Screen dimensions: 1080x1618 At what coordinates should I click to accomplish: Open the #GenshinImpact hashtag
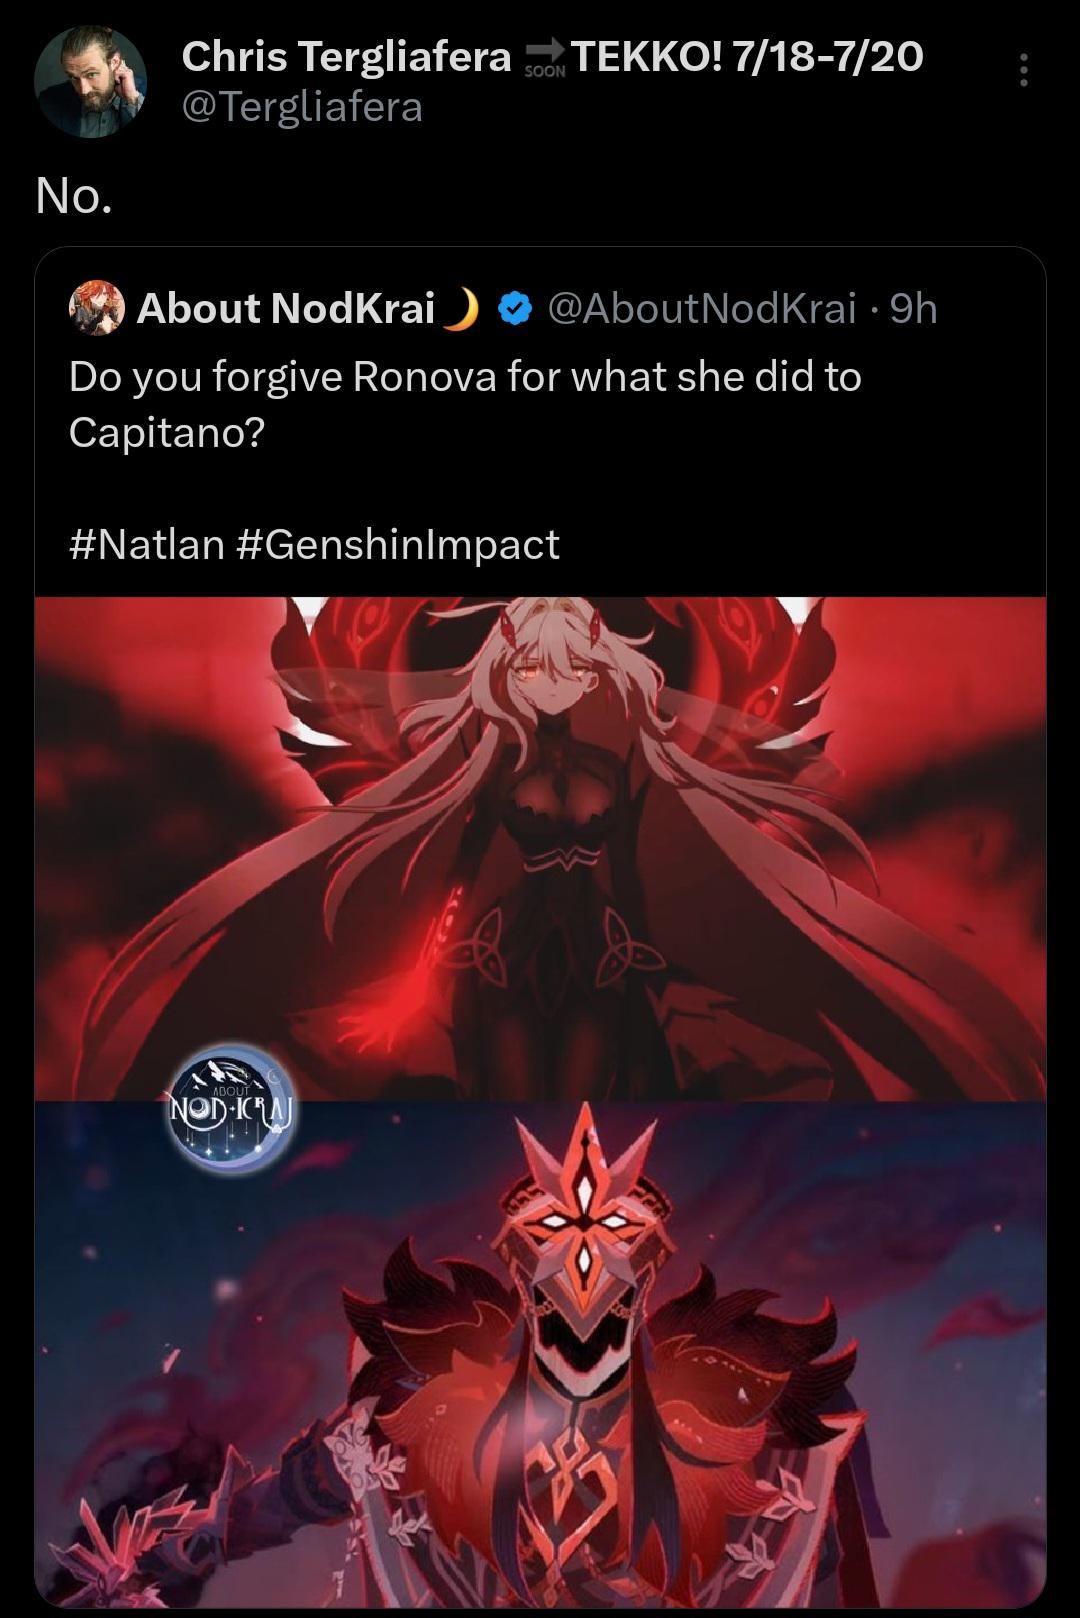(399, 545)
